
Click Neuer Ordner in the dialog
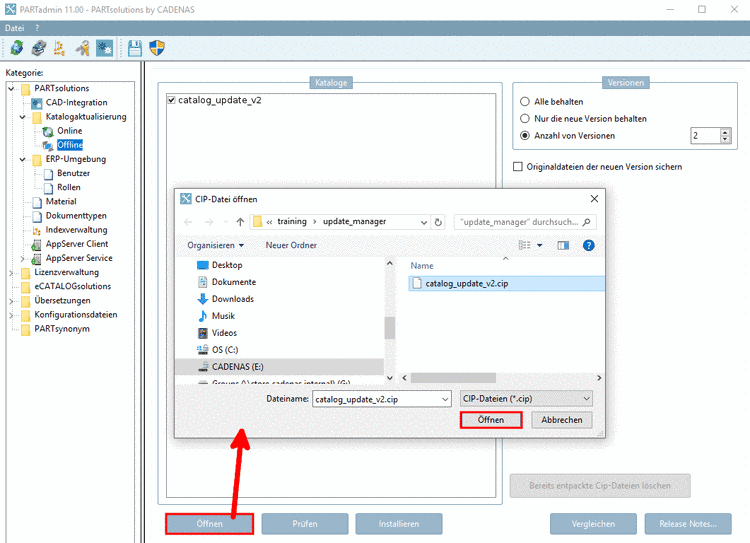click(x=291, y=245)
